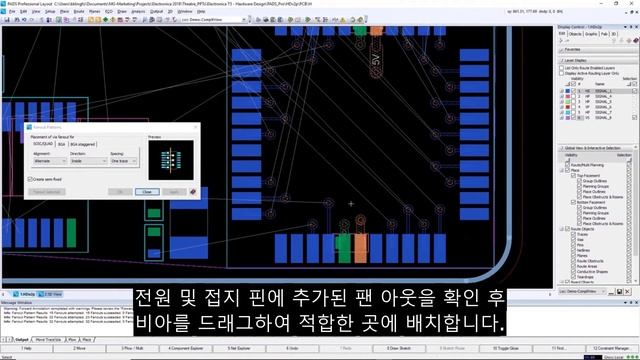Screen dimensions: 640x360
Task: Click the 4 Component Explorer button
Action: pos(186,349)
